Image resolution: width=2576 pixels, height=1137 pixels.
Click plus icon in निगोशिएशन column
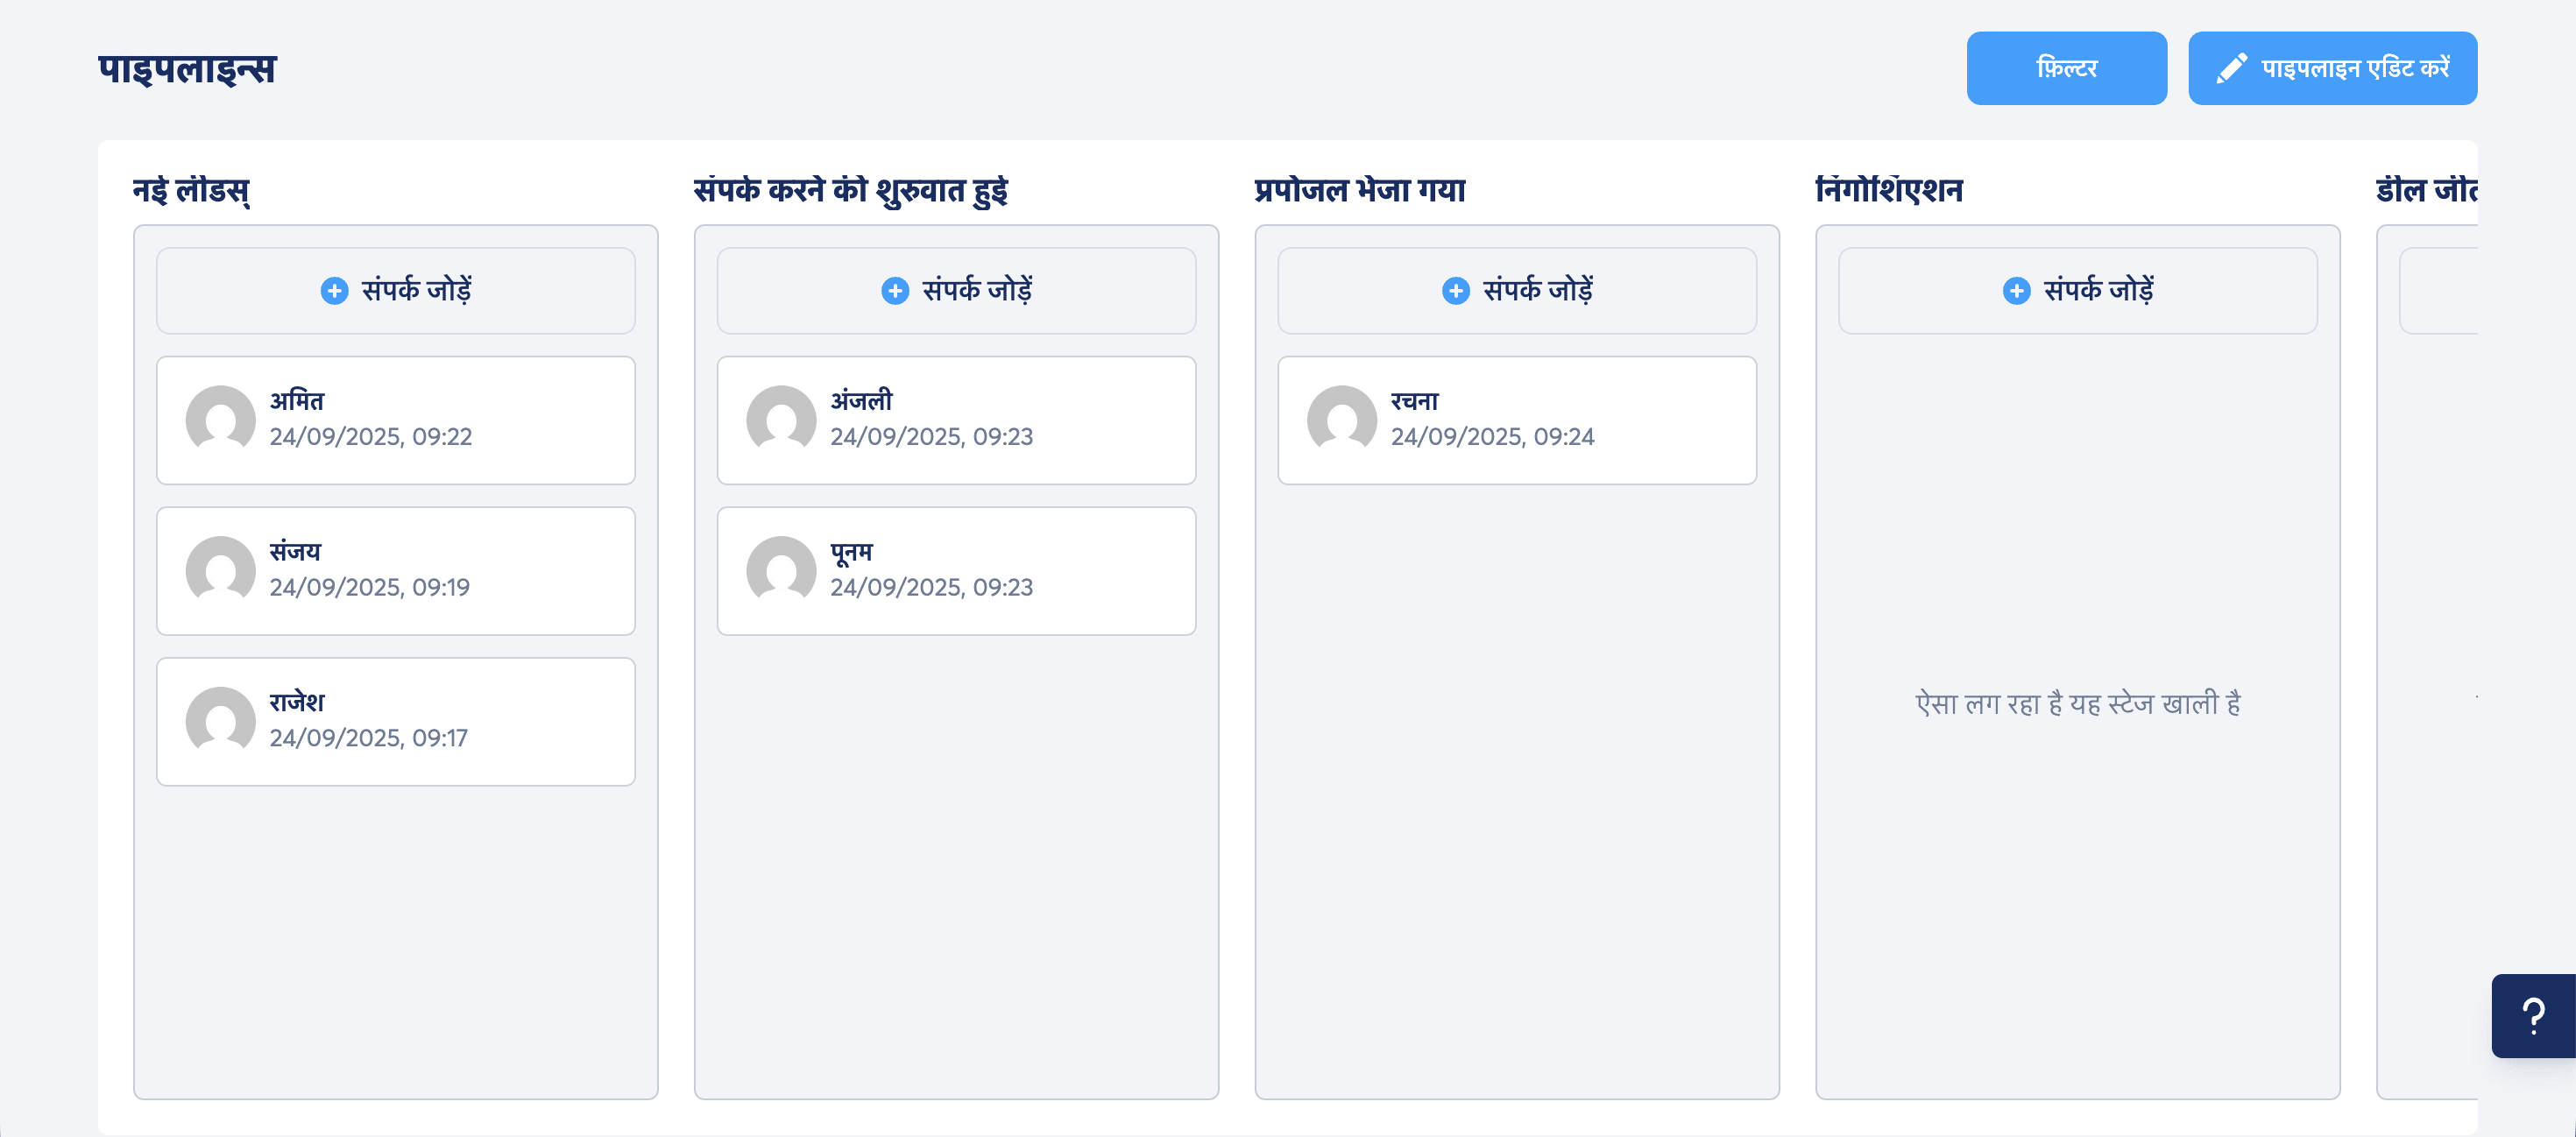(x=2016, y=291)
